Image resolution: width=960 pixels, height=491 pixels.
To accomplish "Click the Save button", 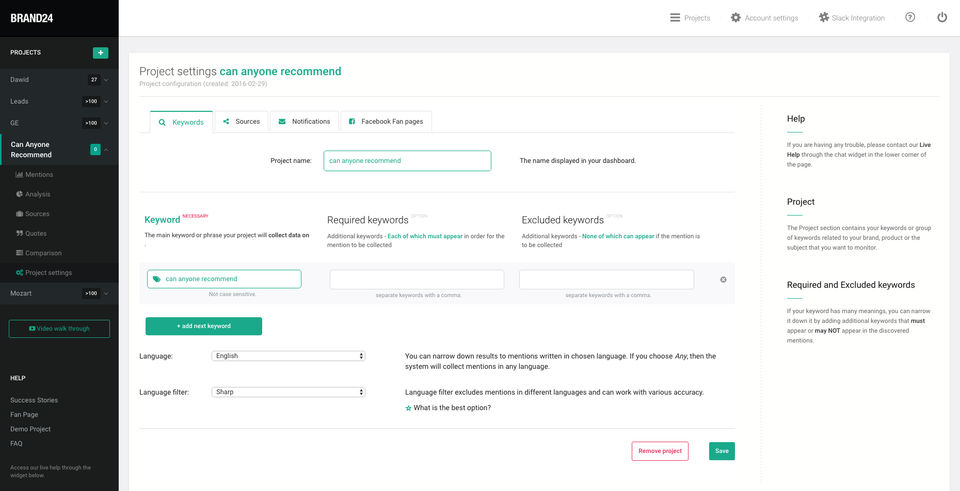I will [x=722, y=451].
